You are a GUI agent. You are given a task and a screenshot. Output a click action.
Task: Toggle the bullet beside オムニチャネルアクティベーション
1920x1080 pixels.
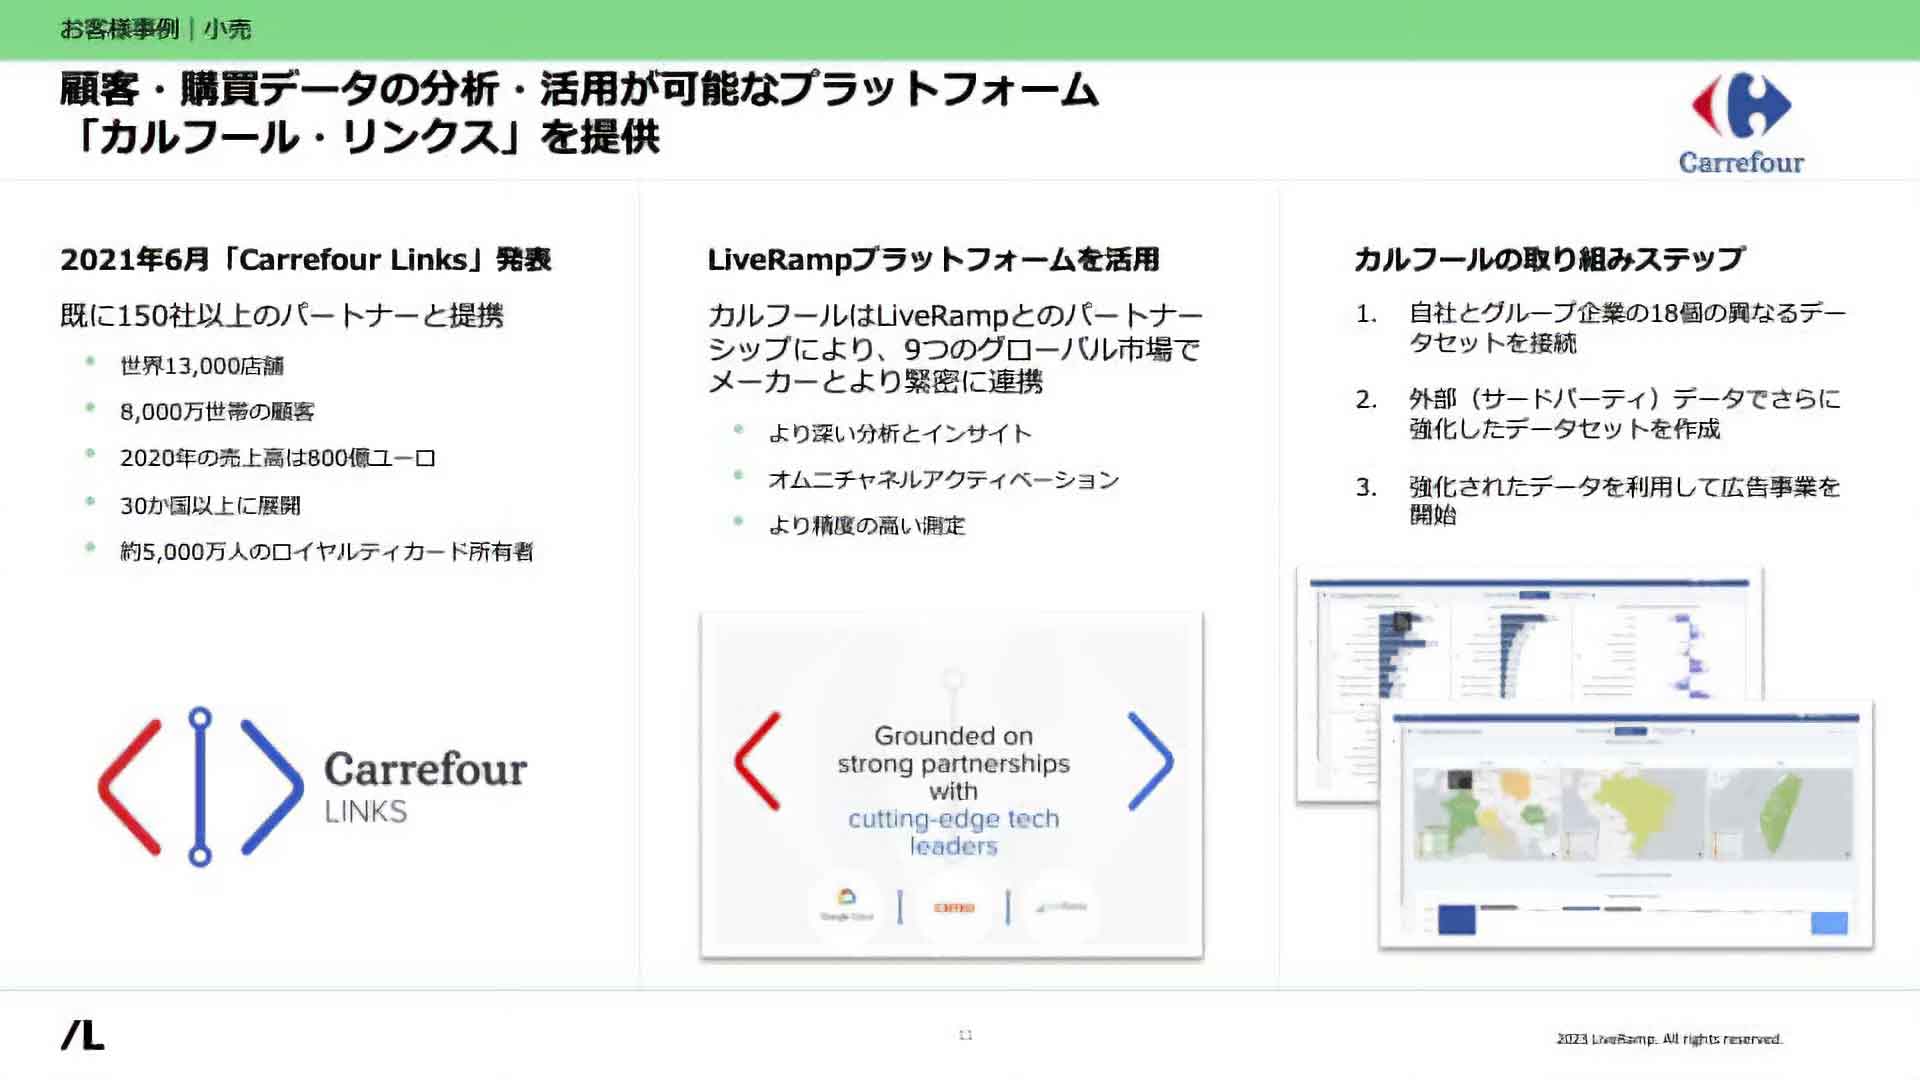point(737,475)
